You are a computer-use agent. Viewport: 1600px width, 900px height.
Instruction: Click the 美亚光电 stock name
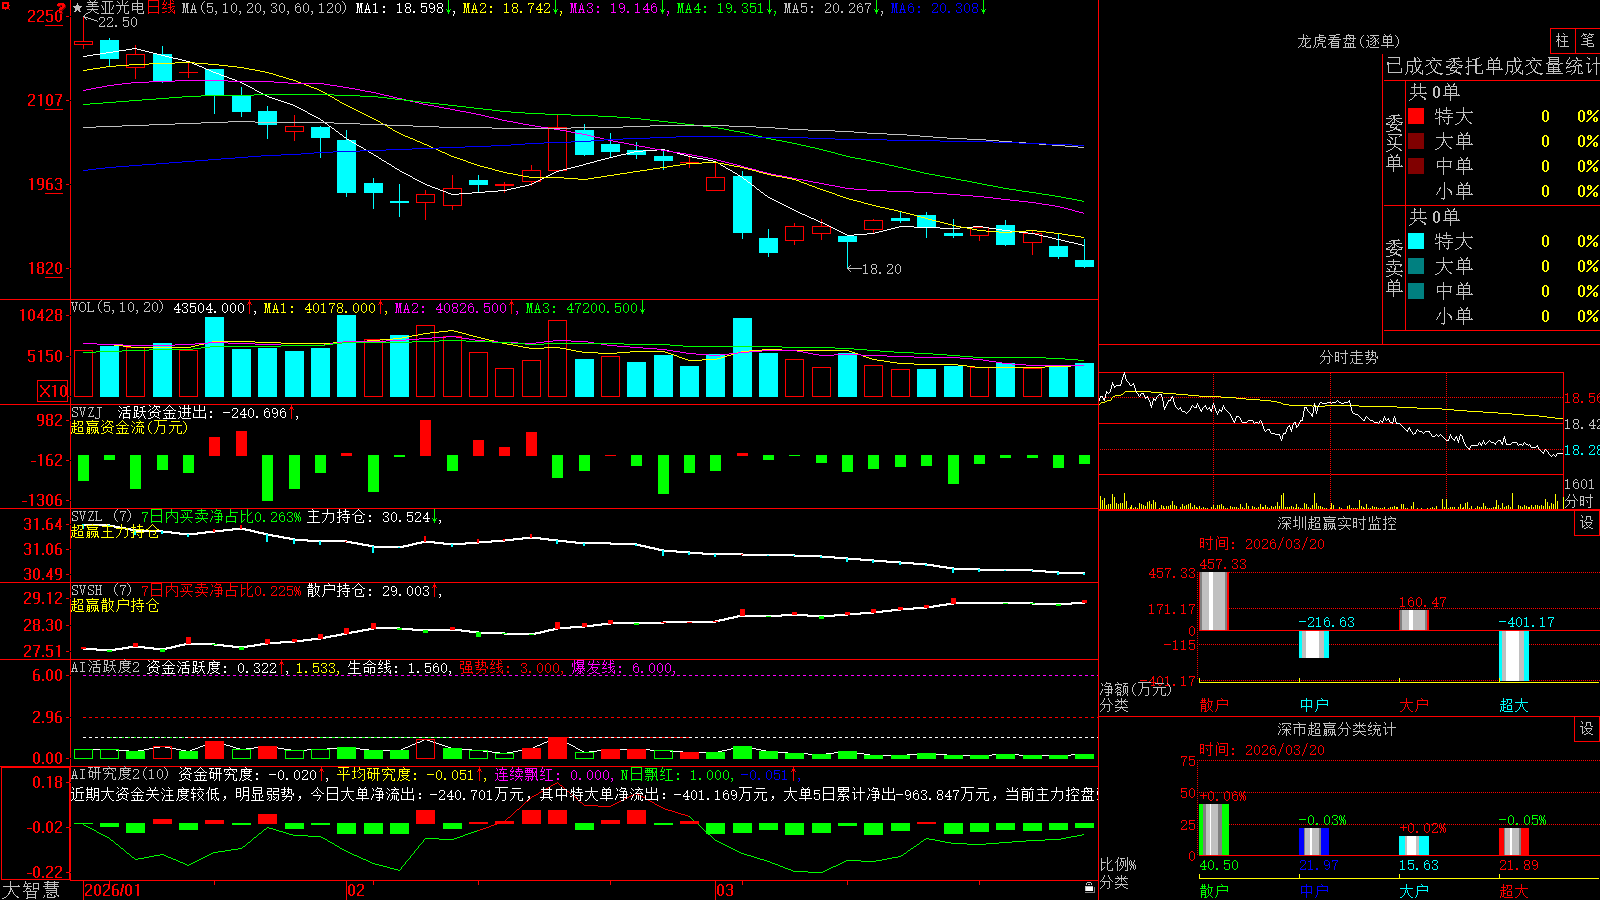coord(115,8)
